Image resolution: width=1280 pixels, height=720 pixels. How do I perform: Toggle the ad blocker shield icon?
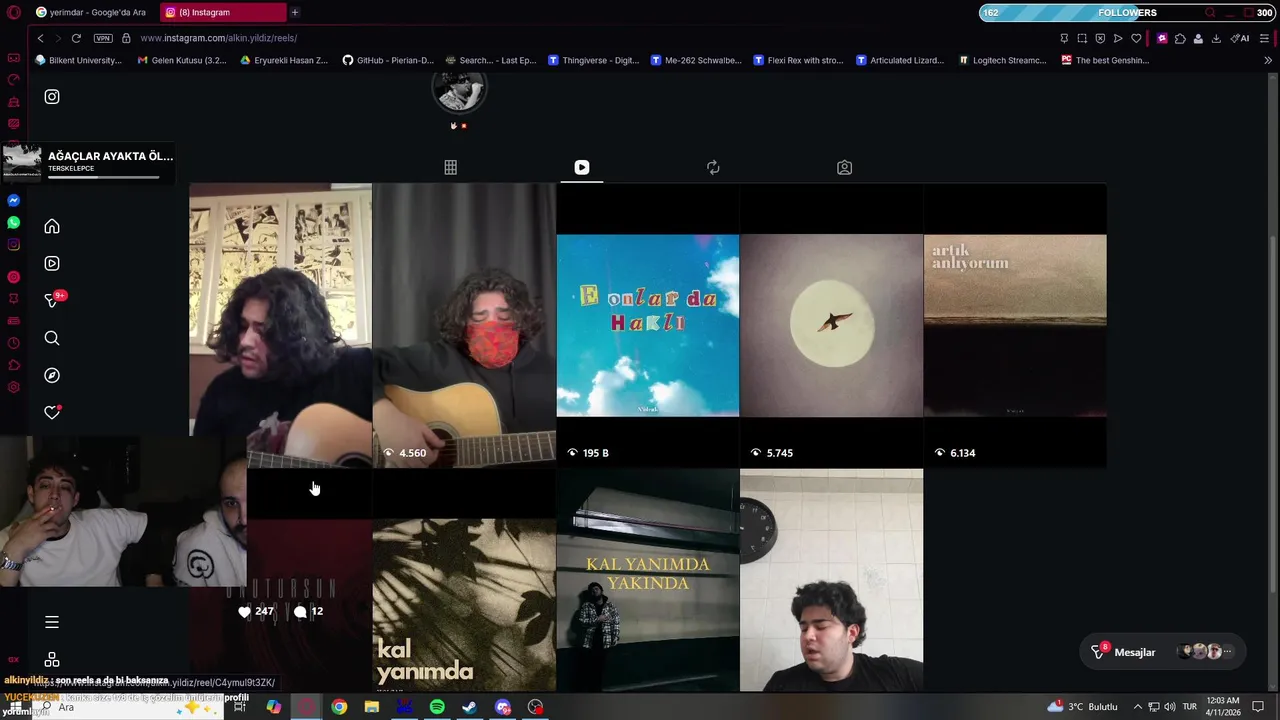pyautogui.click(x=1100, y=38)
